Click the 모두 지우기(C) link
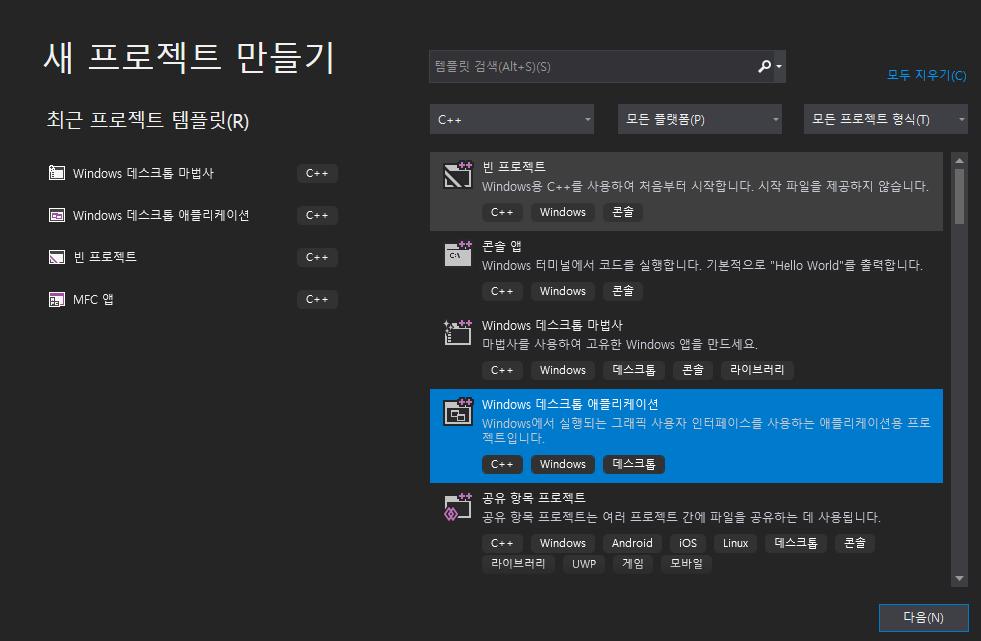Viewport: 981px width, 641px height. pyautogui.click(x=927, y=75)
